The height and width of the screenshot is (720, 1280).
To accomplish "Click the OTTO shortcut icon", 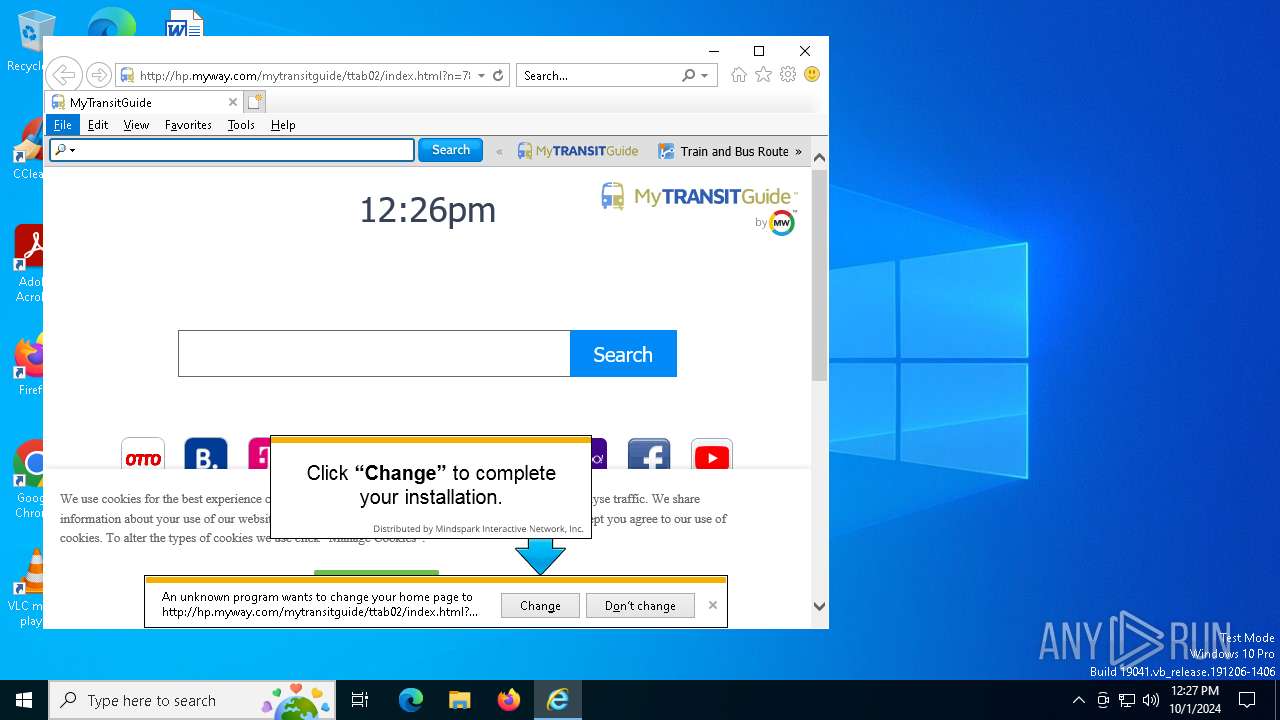I will tap(143, 455).
